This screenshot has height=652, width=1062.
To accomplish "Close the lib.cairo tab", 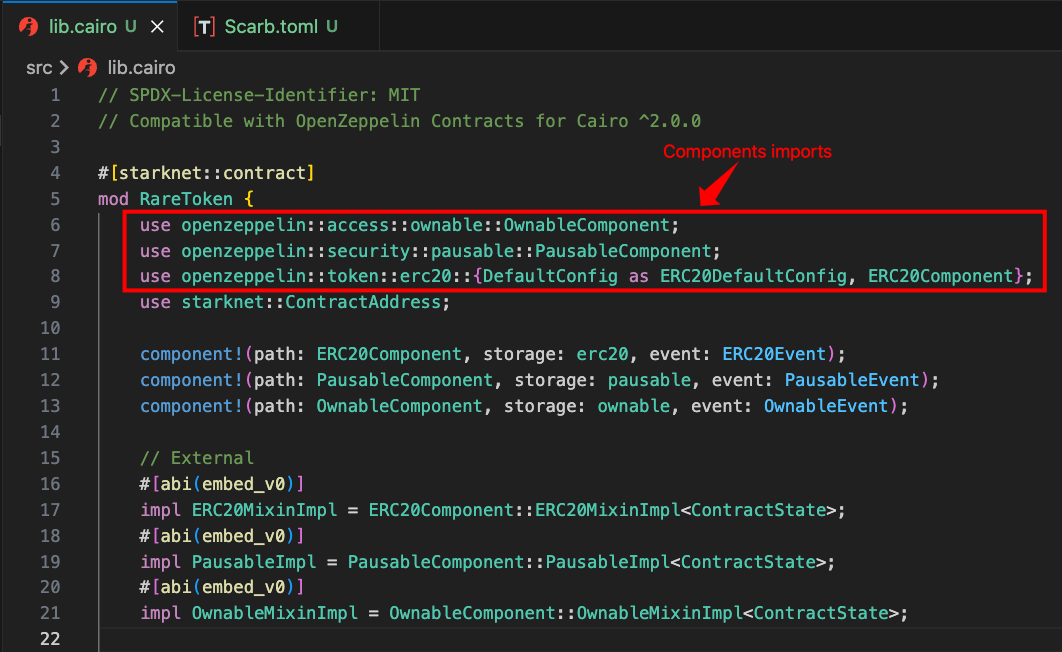I will [x=157, y=27].
